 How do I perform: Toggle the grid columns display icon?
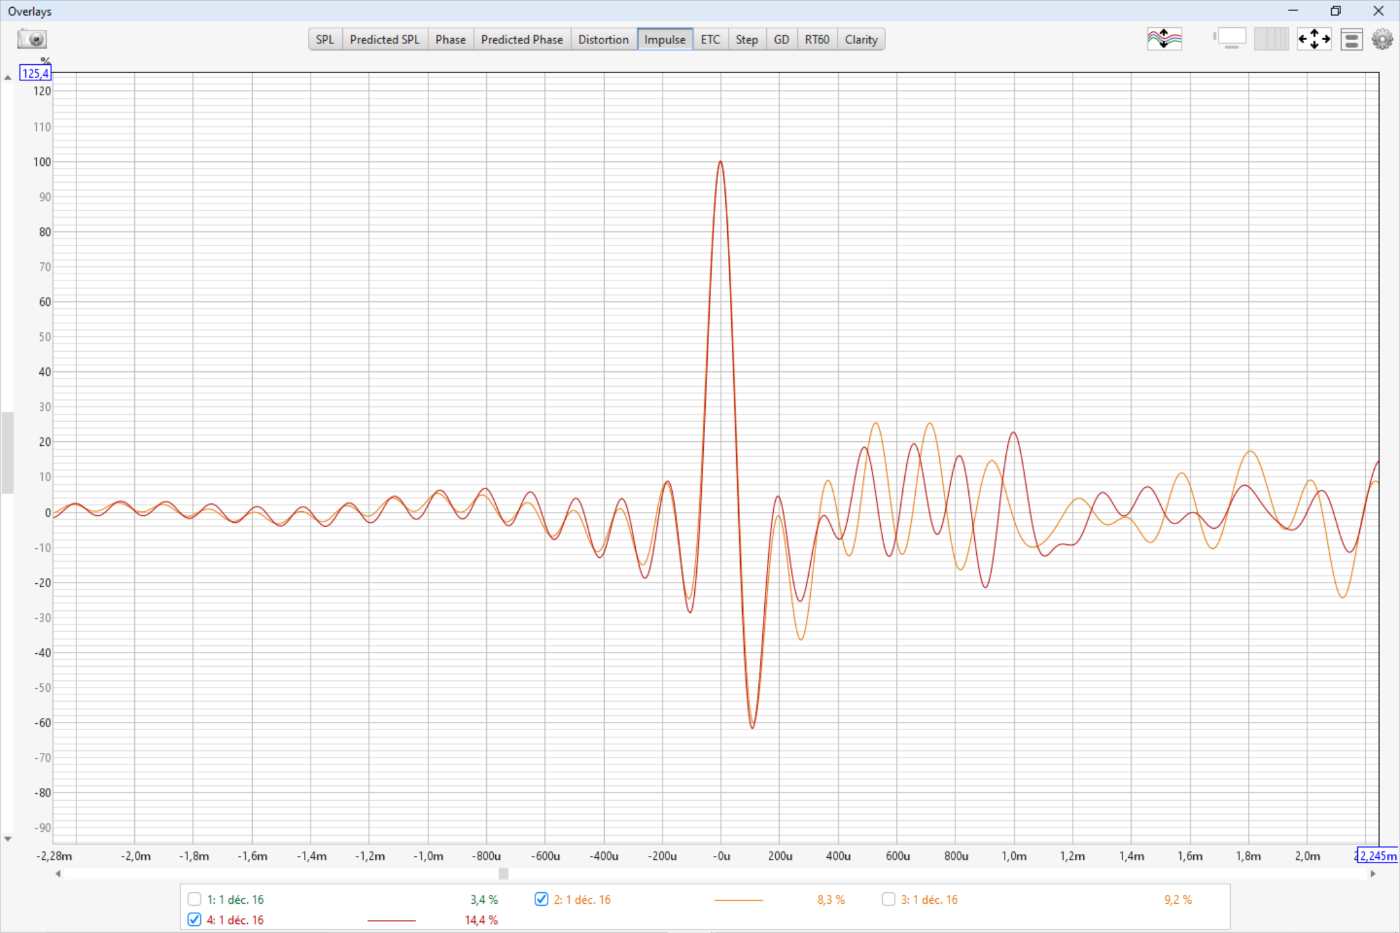1271,39
